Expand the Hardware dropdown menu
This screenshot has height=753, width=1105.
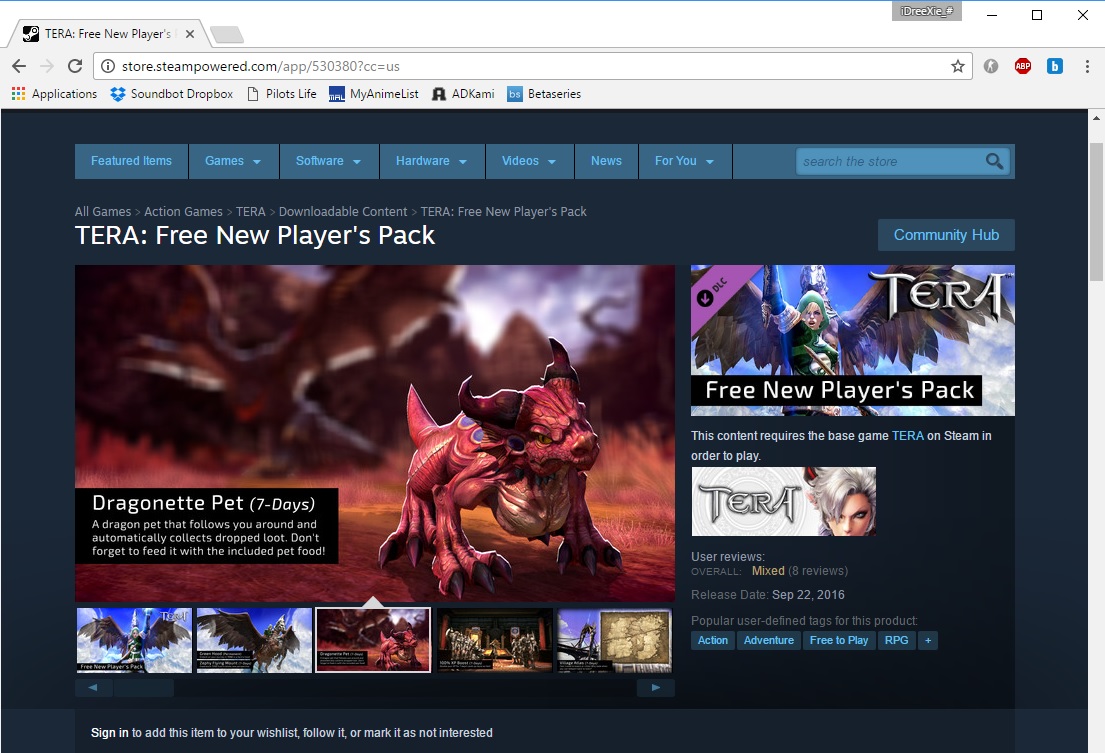pyautogui.click(x=431, y=161)
